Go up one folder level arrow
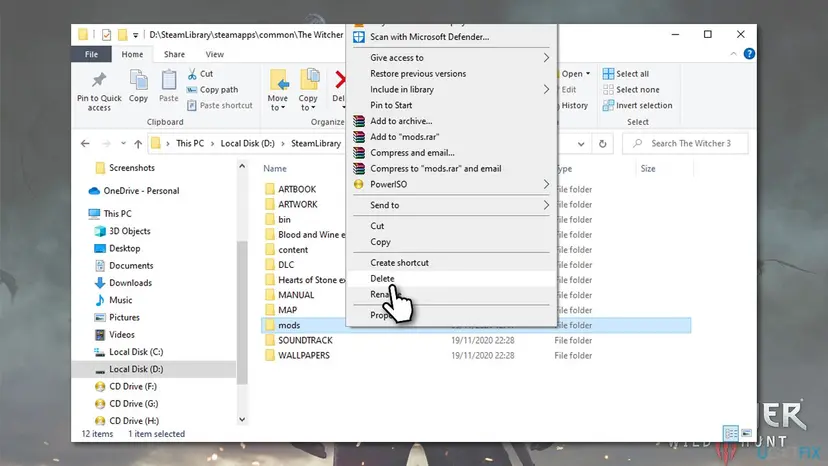The width and height of the screenshot is (828, 466). (138, 144)
